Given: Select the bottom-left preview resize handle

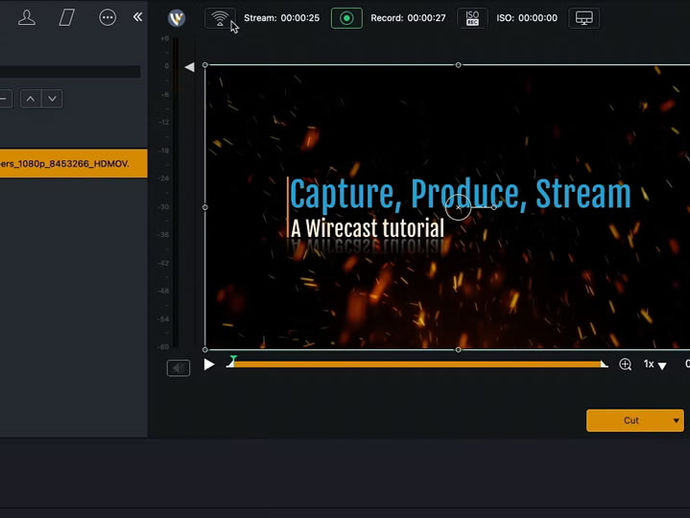Looking at the screenshot, I should [x=205, y=349].
